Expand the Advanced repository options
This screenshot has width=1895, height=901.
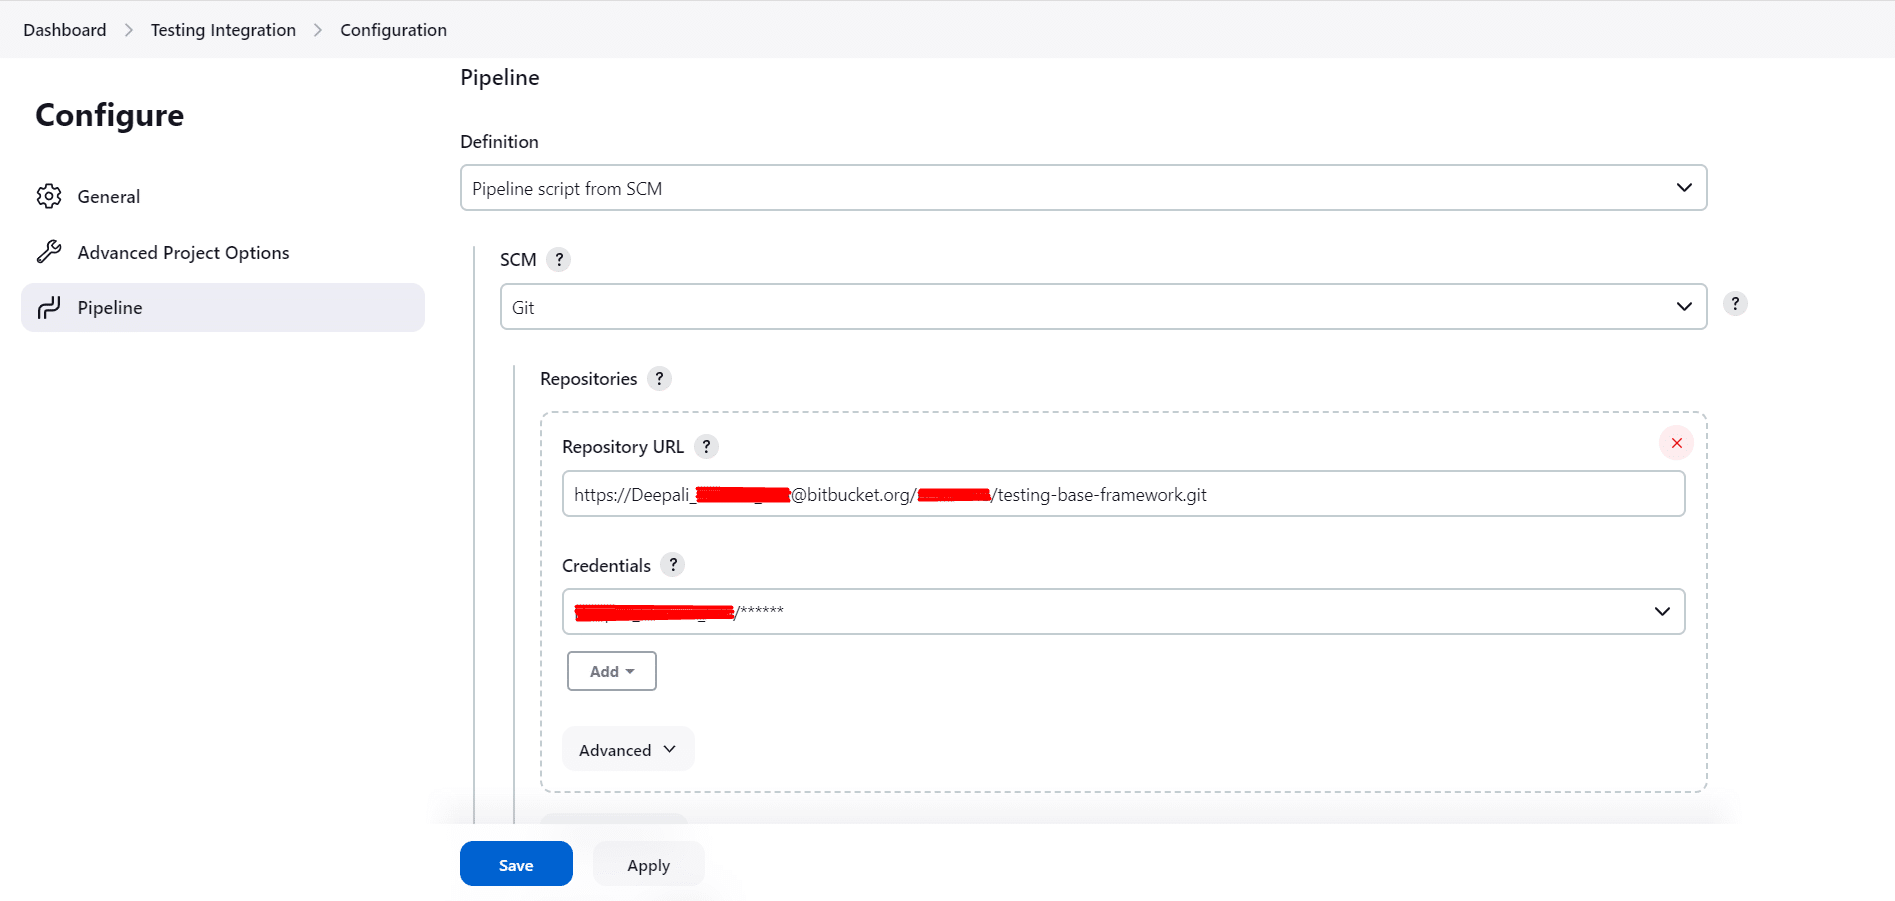pyautogui.click(x=628, y=749)
